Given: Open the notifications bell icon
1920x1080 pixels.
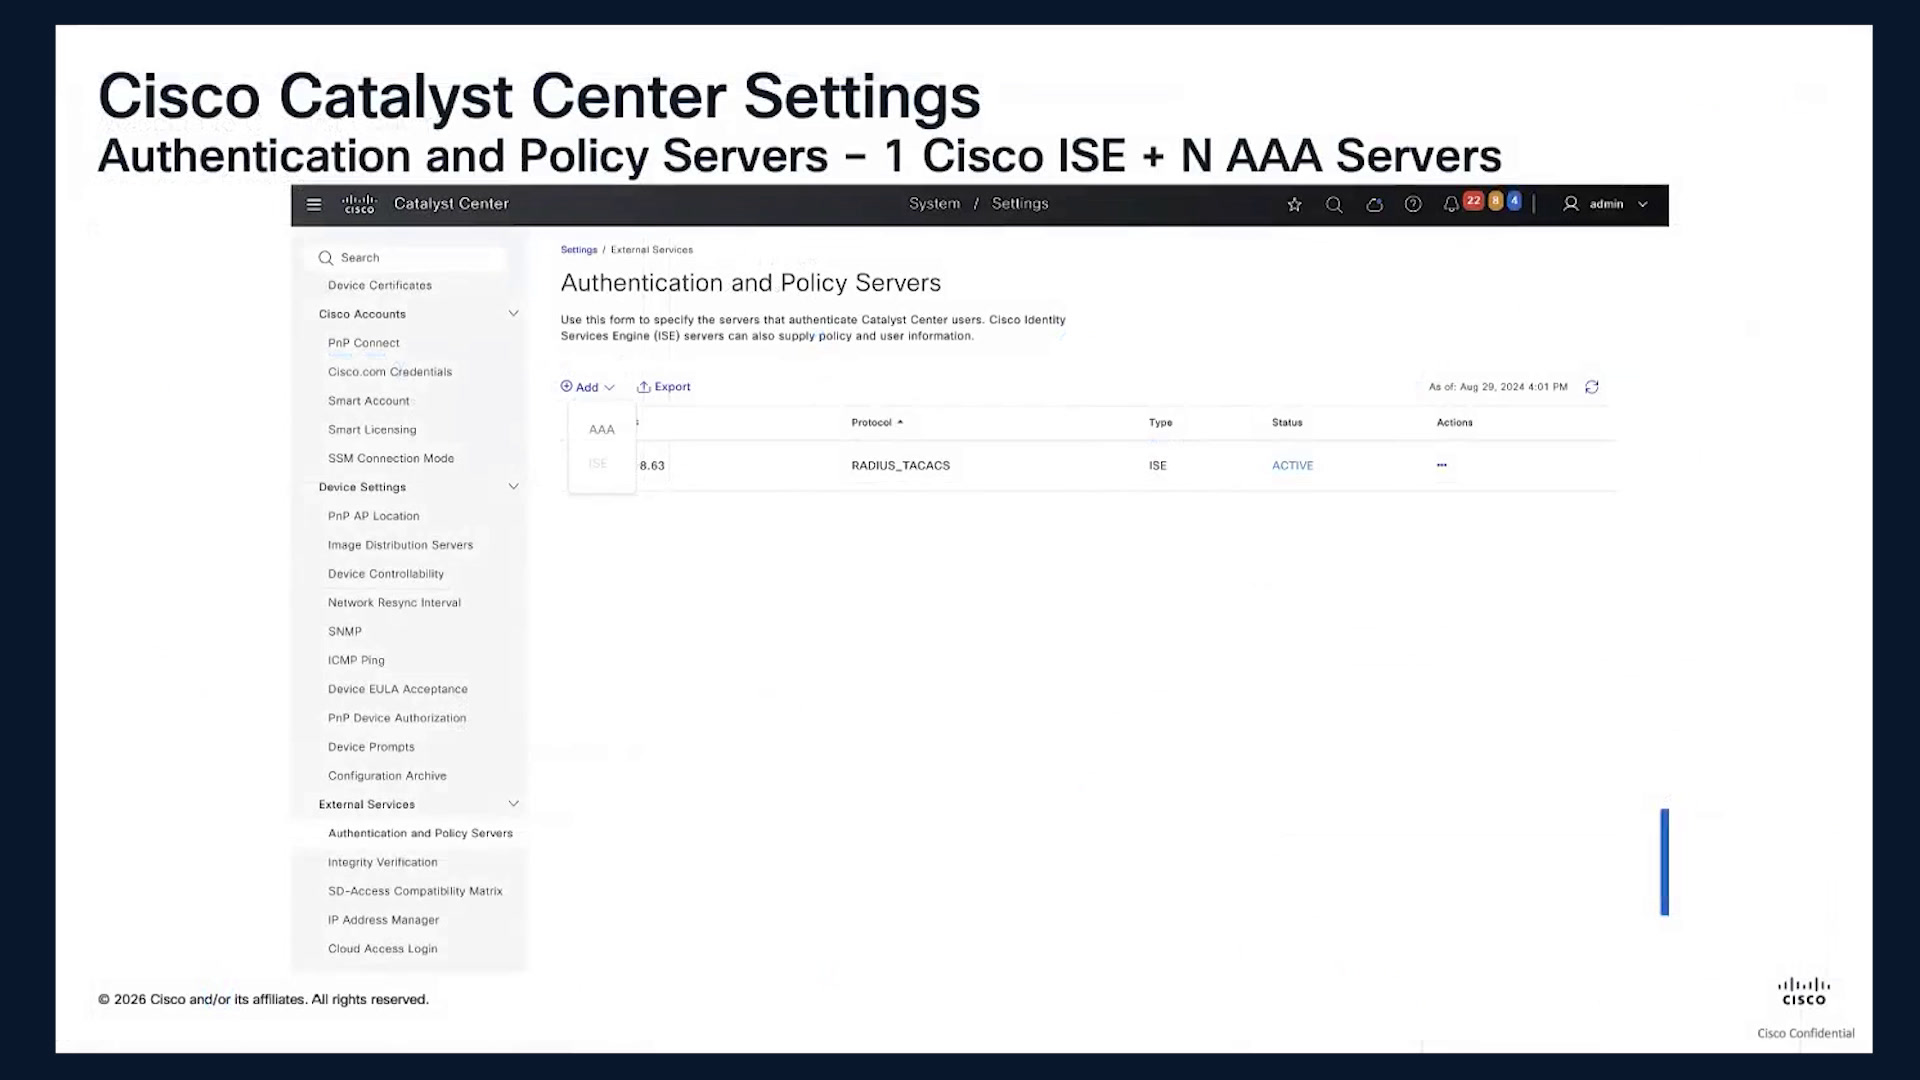Looking at the screenshot, I should [1451, 204].
